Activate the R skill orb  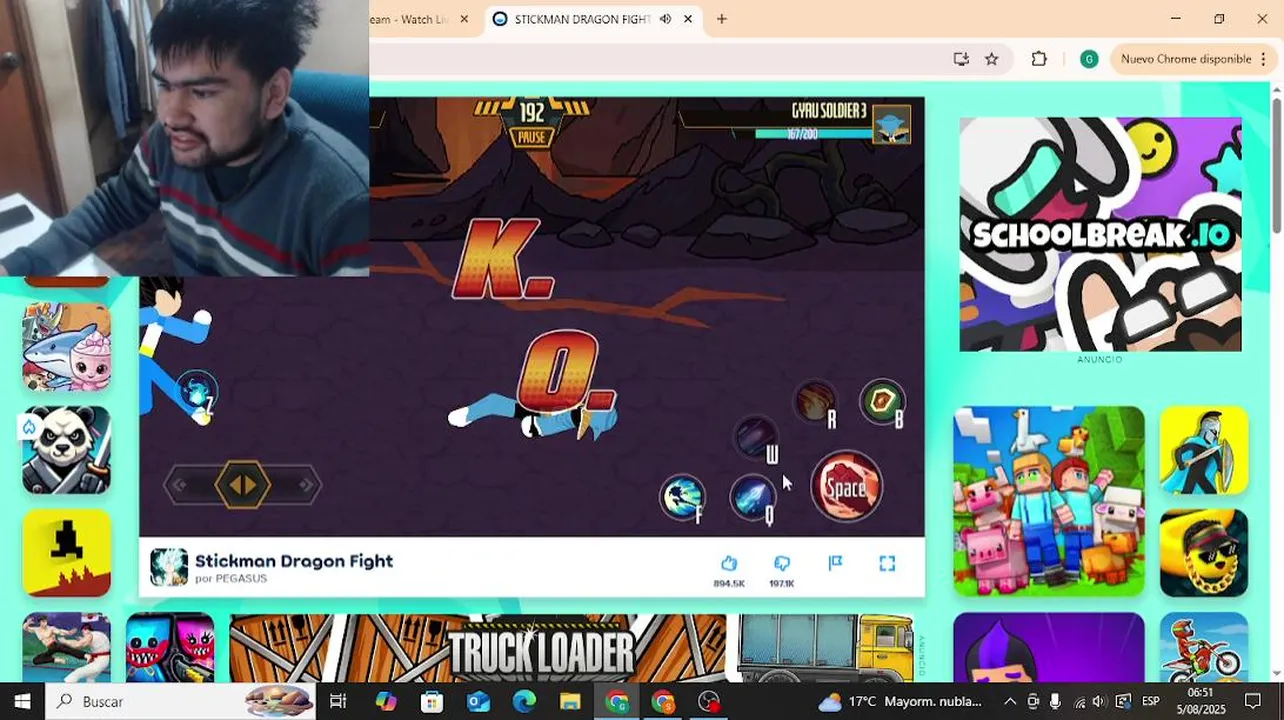coord(816,402)
